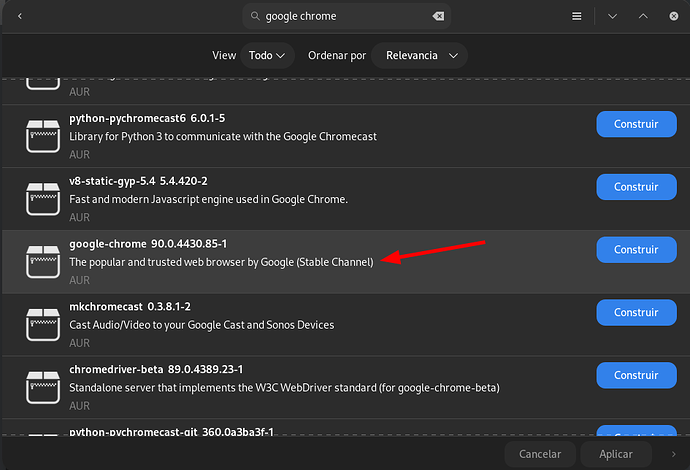Image resolution: width=690 pixels, height=470 pixels.
Task: Click the package icon for mkchromecast
Action: [x=43, y=324]
